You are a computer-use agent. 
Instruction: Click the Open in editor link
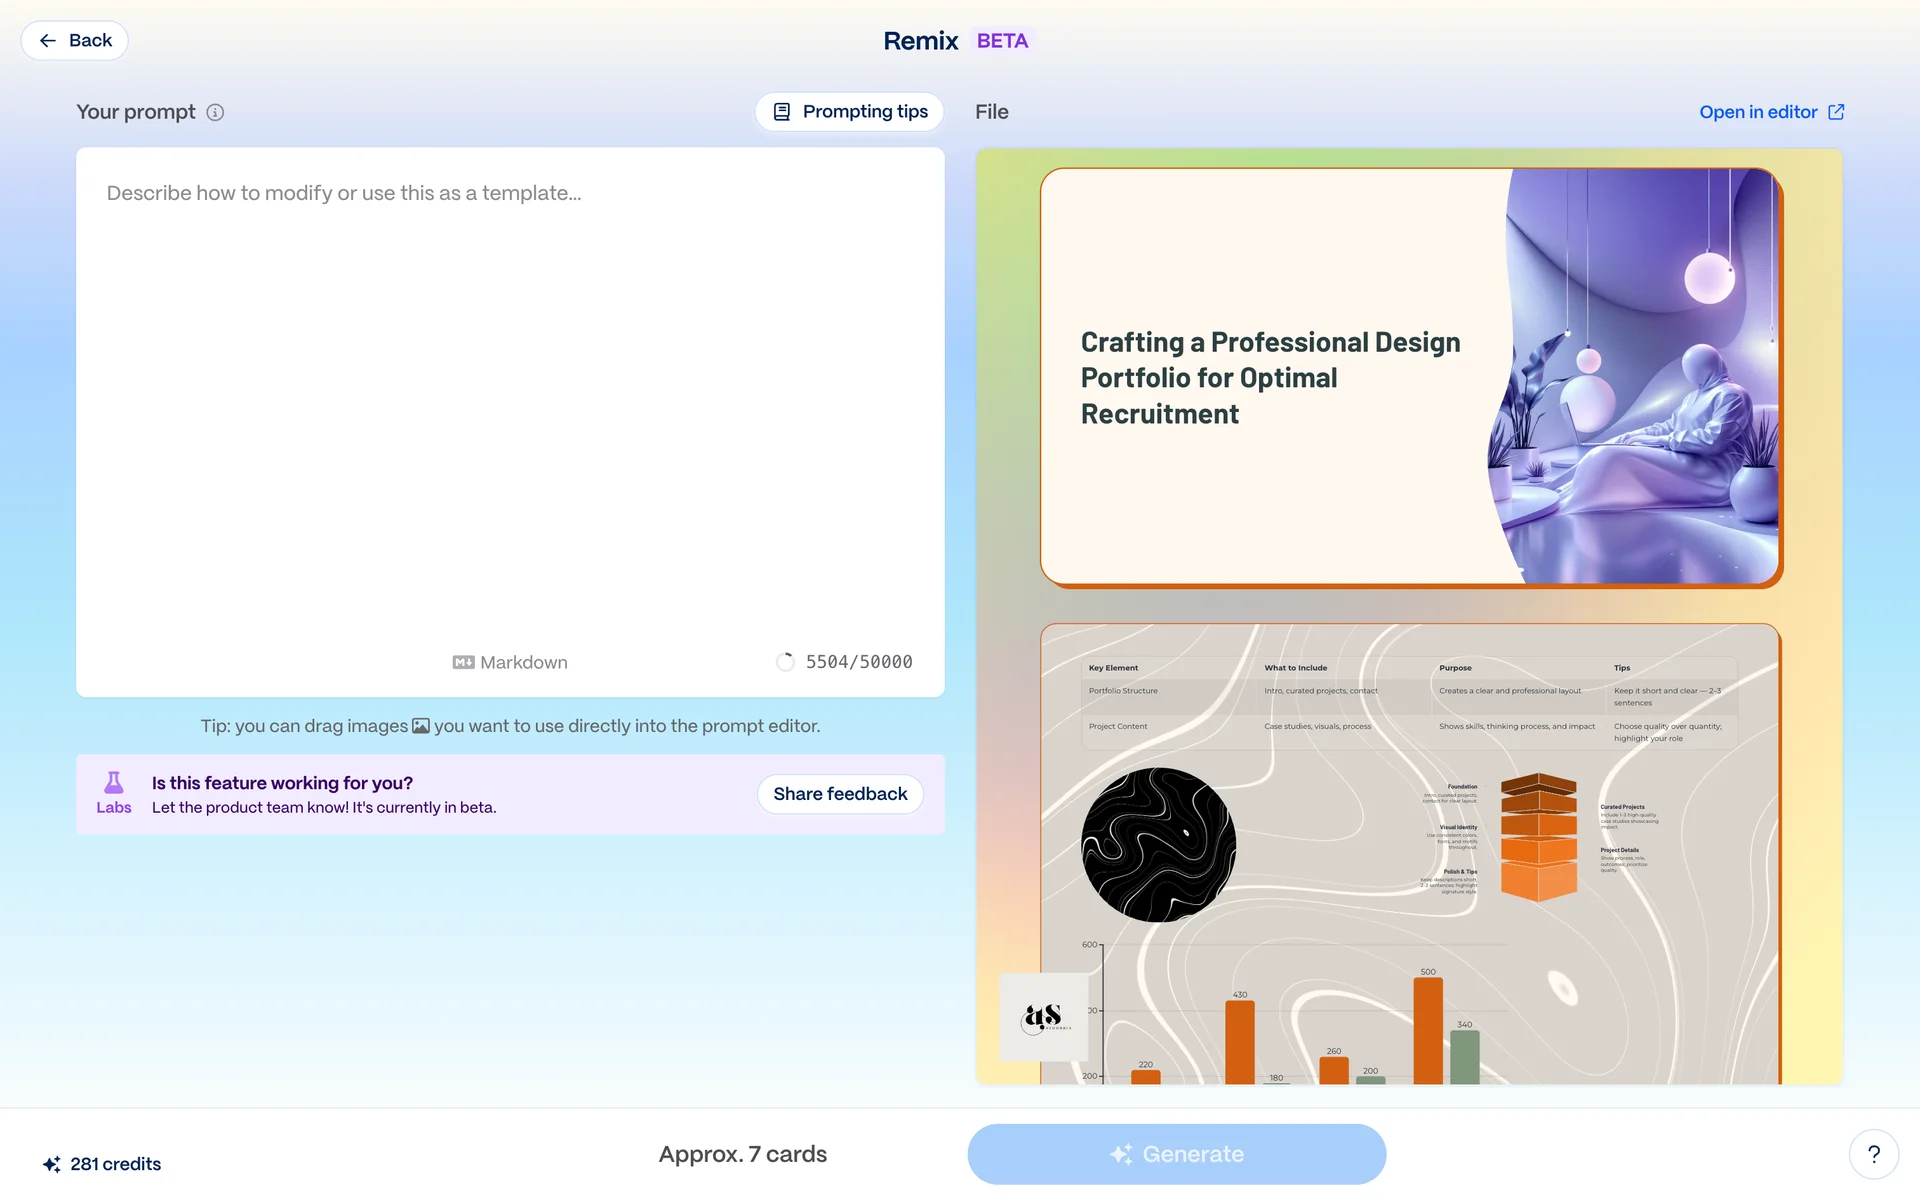pos(1757,112)
